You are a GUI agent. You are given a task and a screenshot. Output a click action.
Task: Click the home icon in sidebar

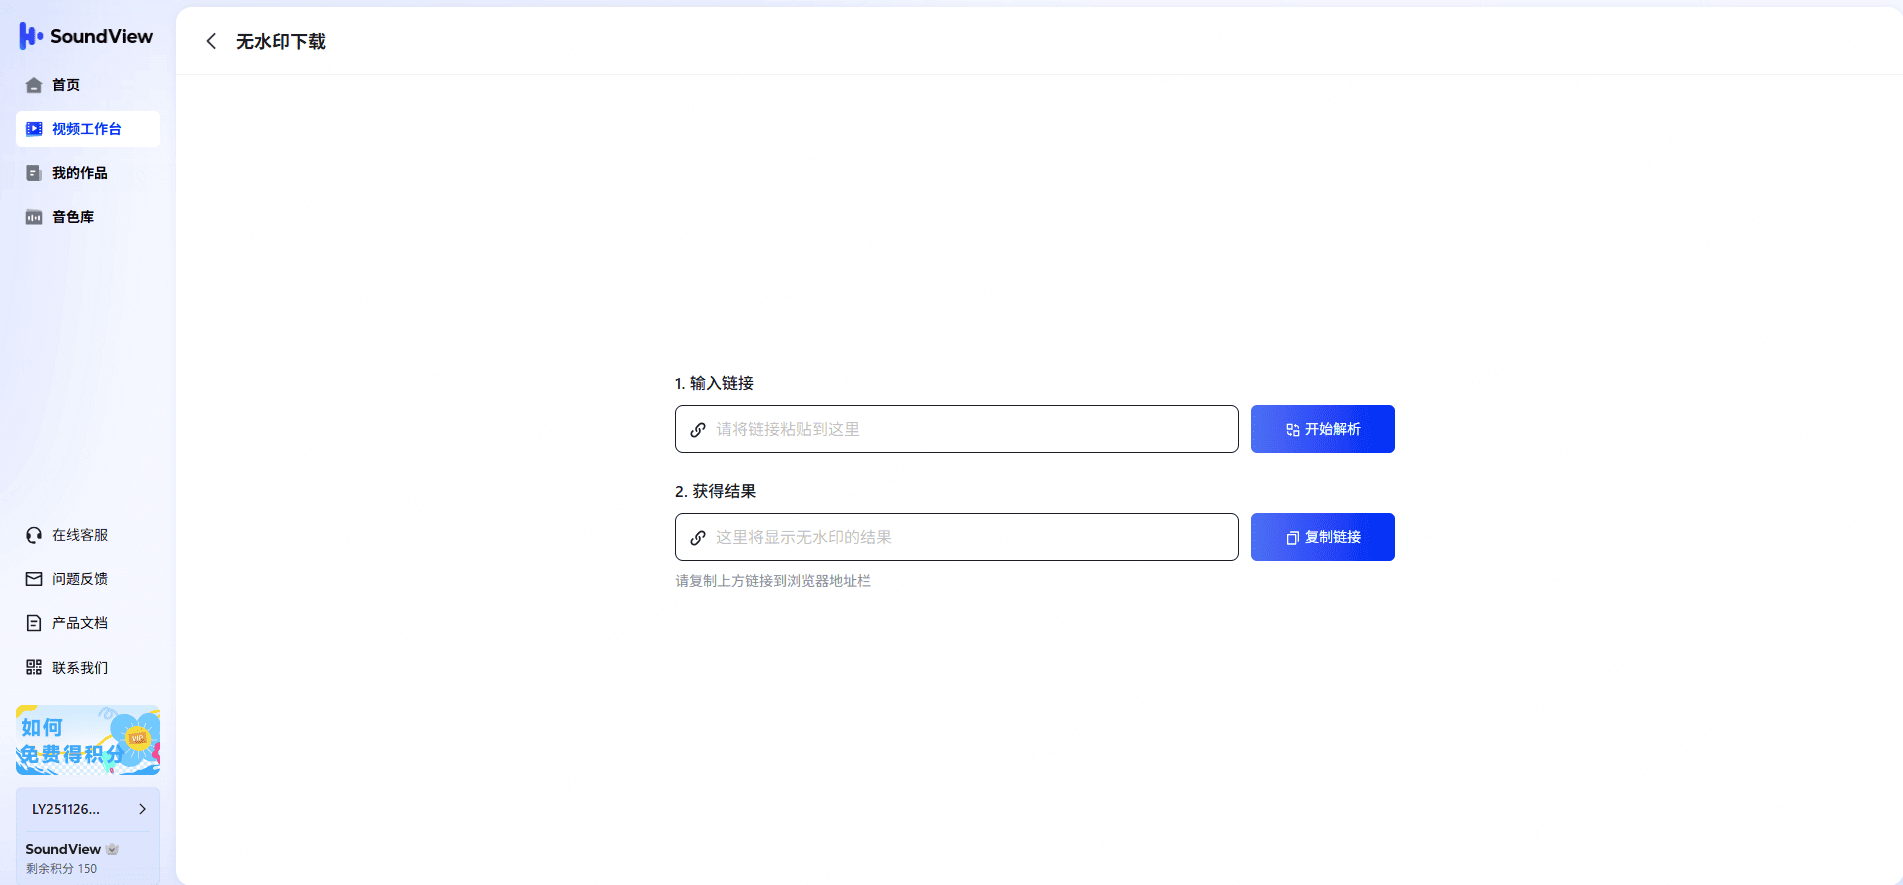[34, 85]
